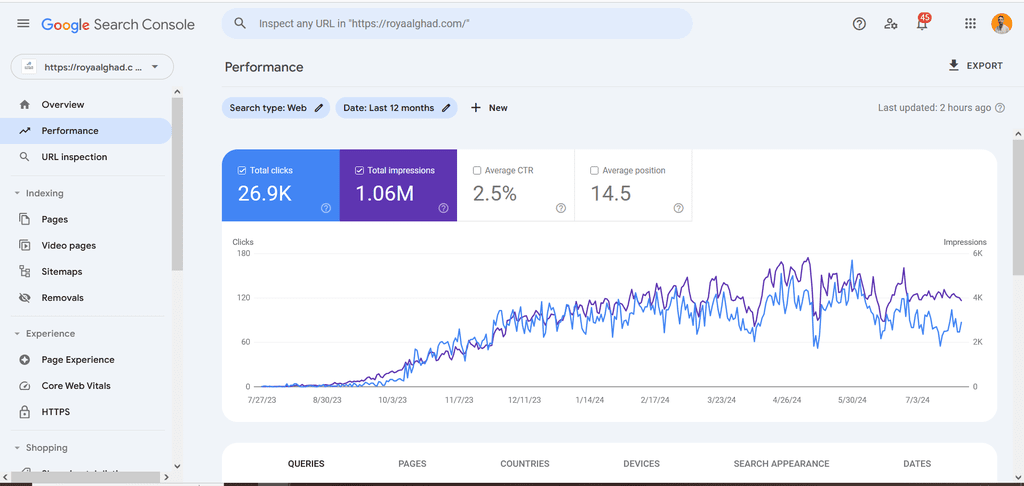Open the account profile avatar

tap(1001, 24)
